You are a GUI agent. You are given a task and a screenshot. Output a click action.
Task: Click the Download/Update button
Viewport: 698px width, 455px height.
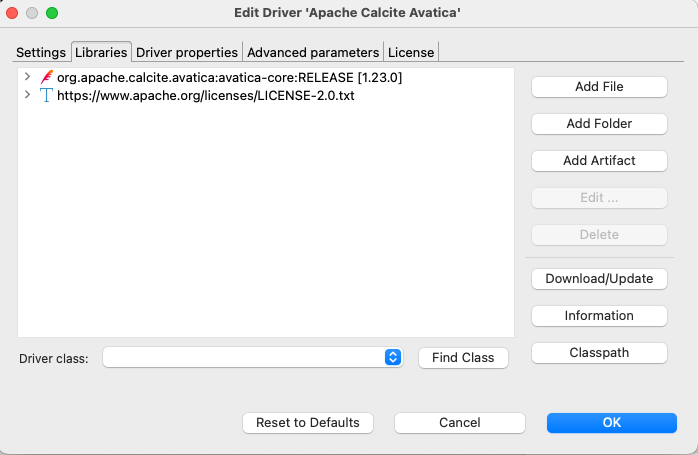coord(599,279)
